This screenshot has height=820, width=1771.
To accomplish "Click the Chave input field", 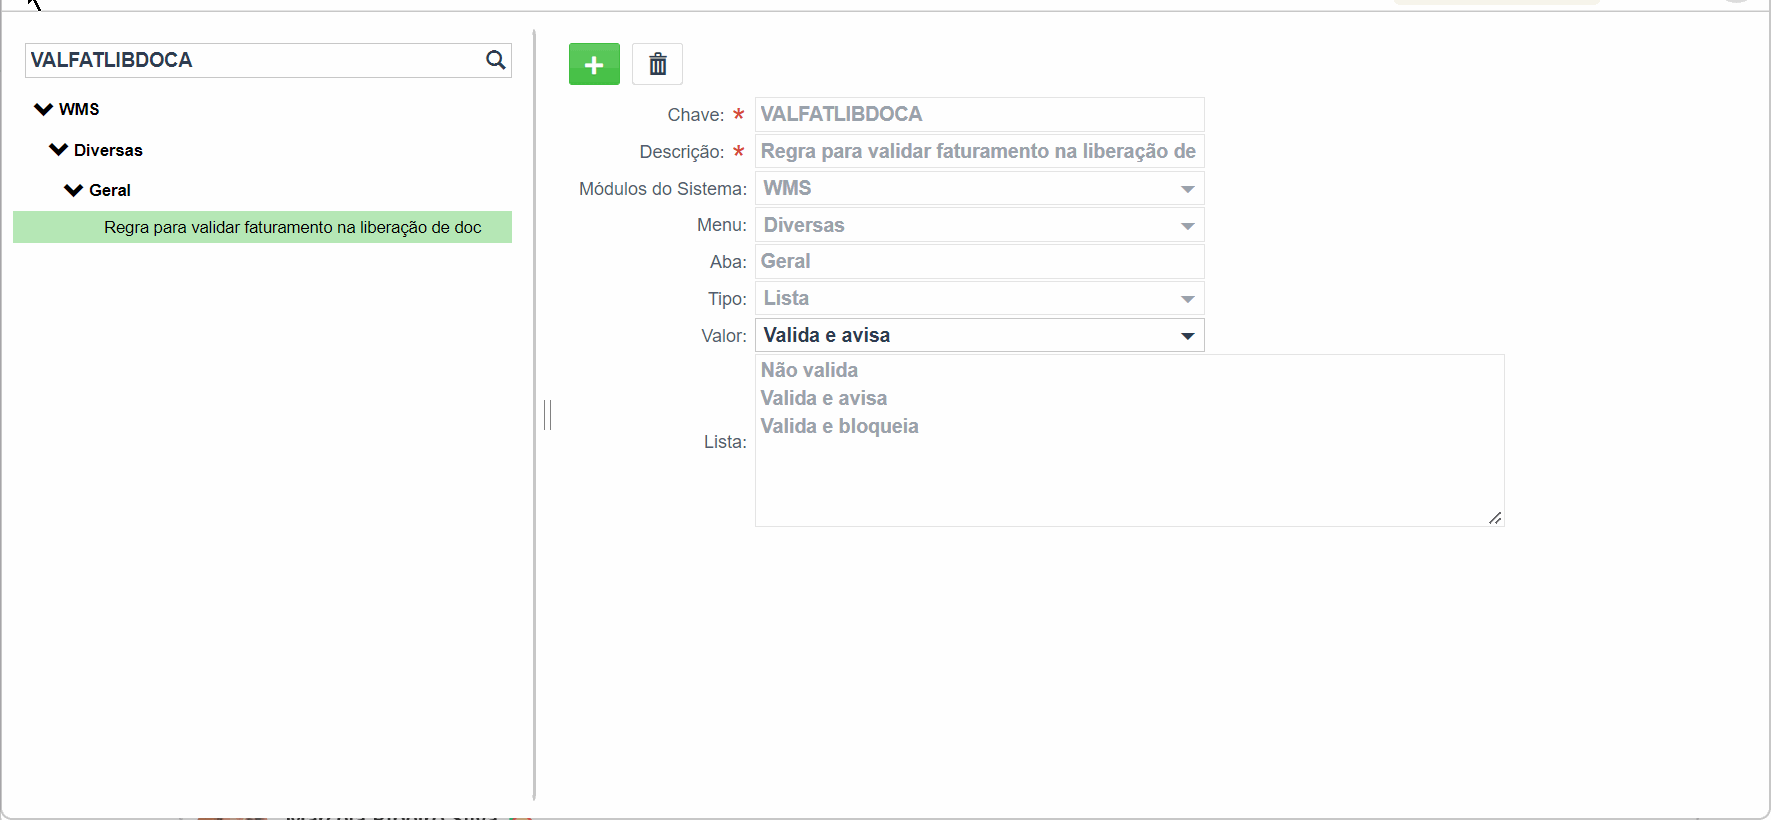I will tap(979, 114).
